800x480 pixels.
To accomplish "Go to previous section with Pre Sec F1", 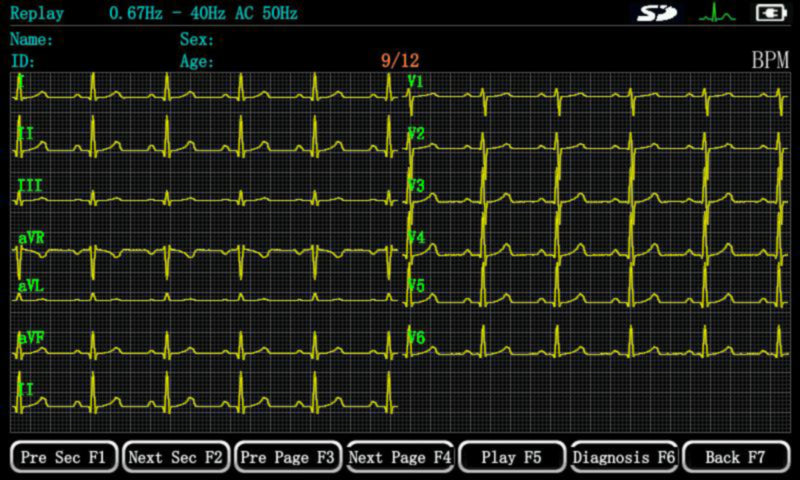I will [64, 457].
